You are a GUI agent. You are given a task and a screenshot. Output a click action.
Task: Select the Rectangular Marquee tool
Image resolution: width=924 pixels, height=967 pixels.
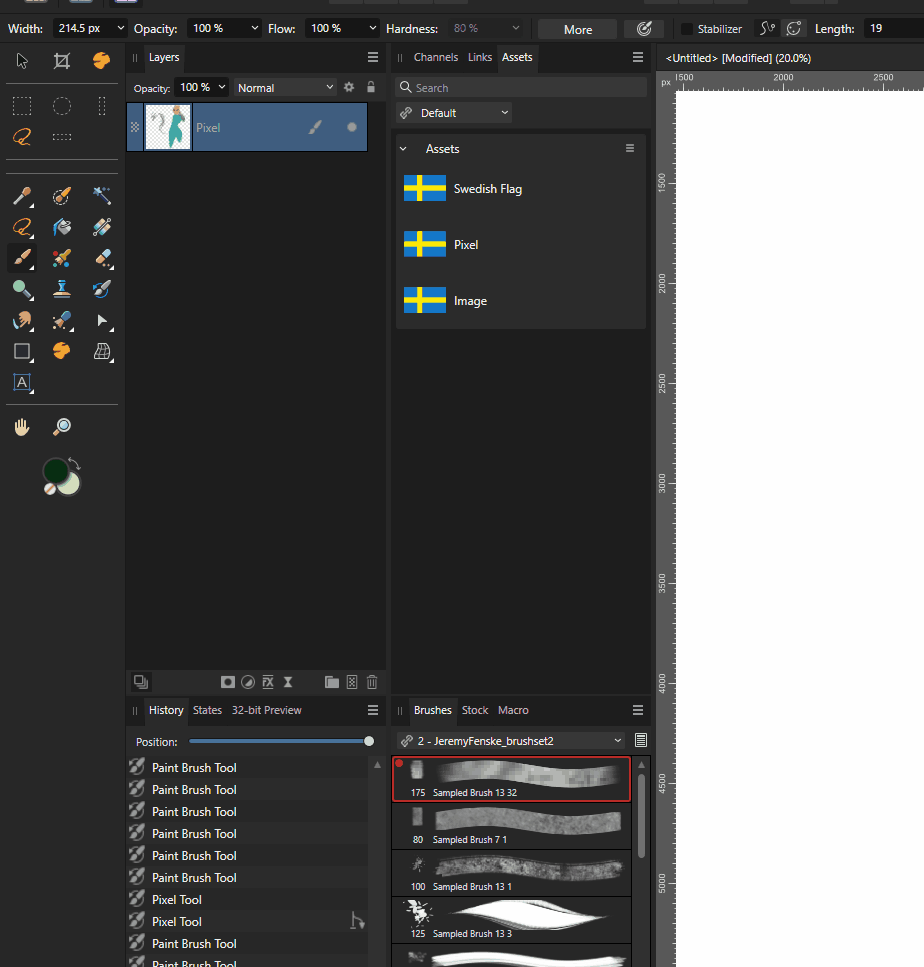21,105
